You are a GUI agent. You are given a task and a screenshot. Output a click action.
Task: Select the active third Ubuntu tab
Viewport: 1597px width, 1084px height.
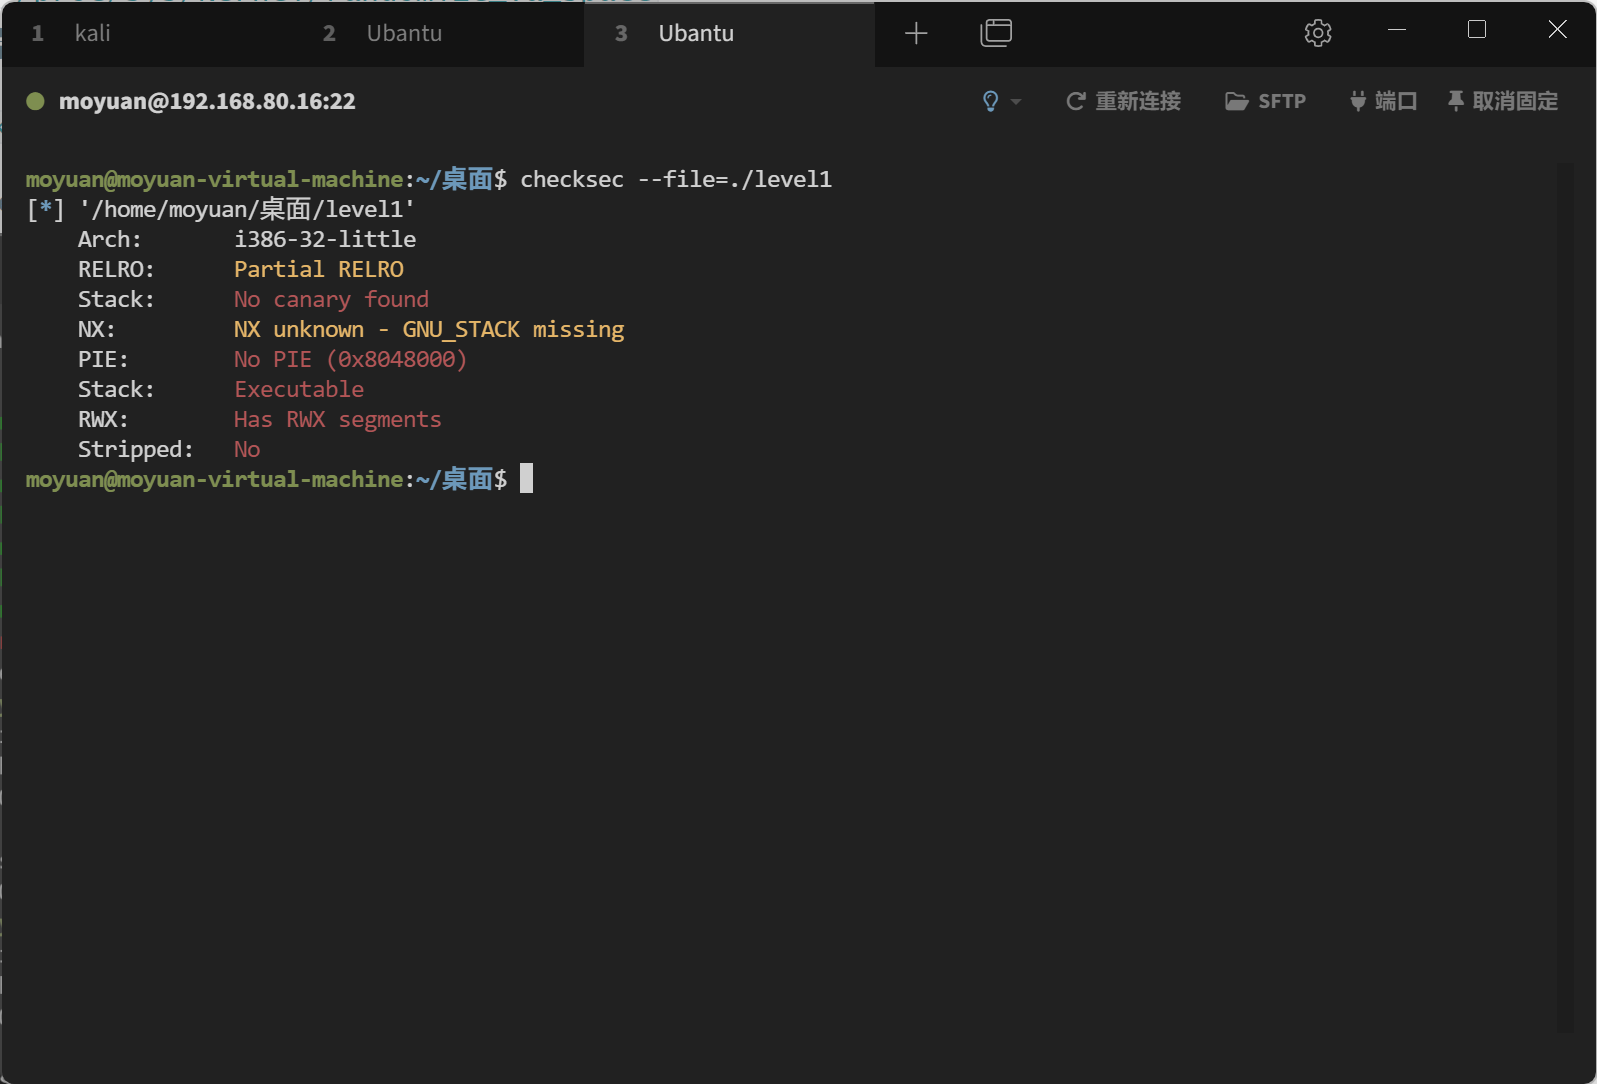[x=696, y=33]
